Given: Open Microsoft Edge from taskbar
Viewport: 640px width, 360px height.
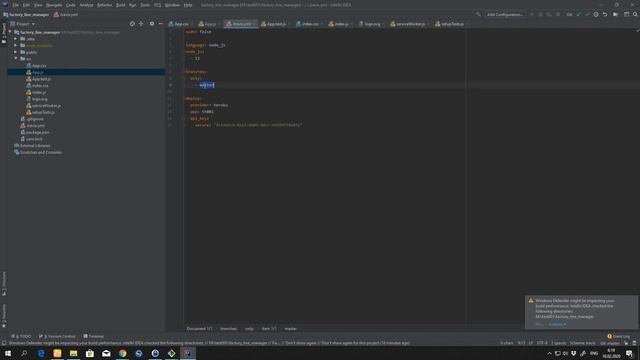Looking at the screenshot, I should pos(41,353).
